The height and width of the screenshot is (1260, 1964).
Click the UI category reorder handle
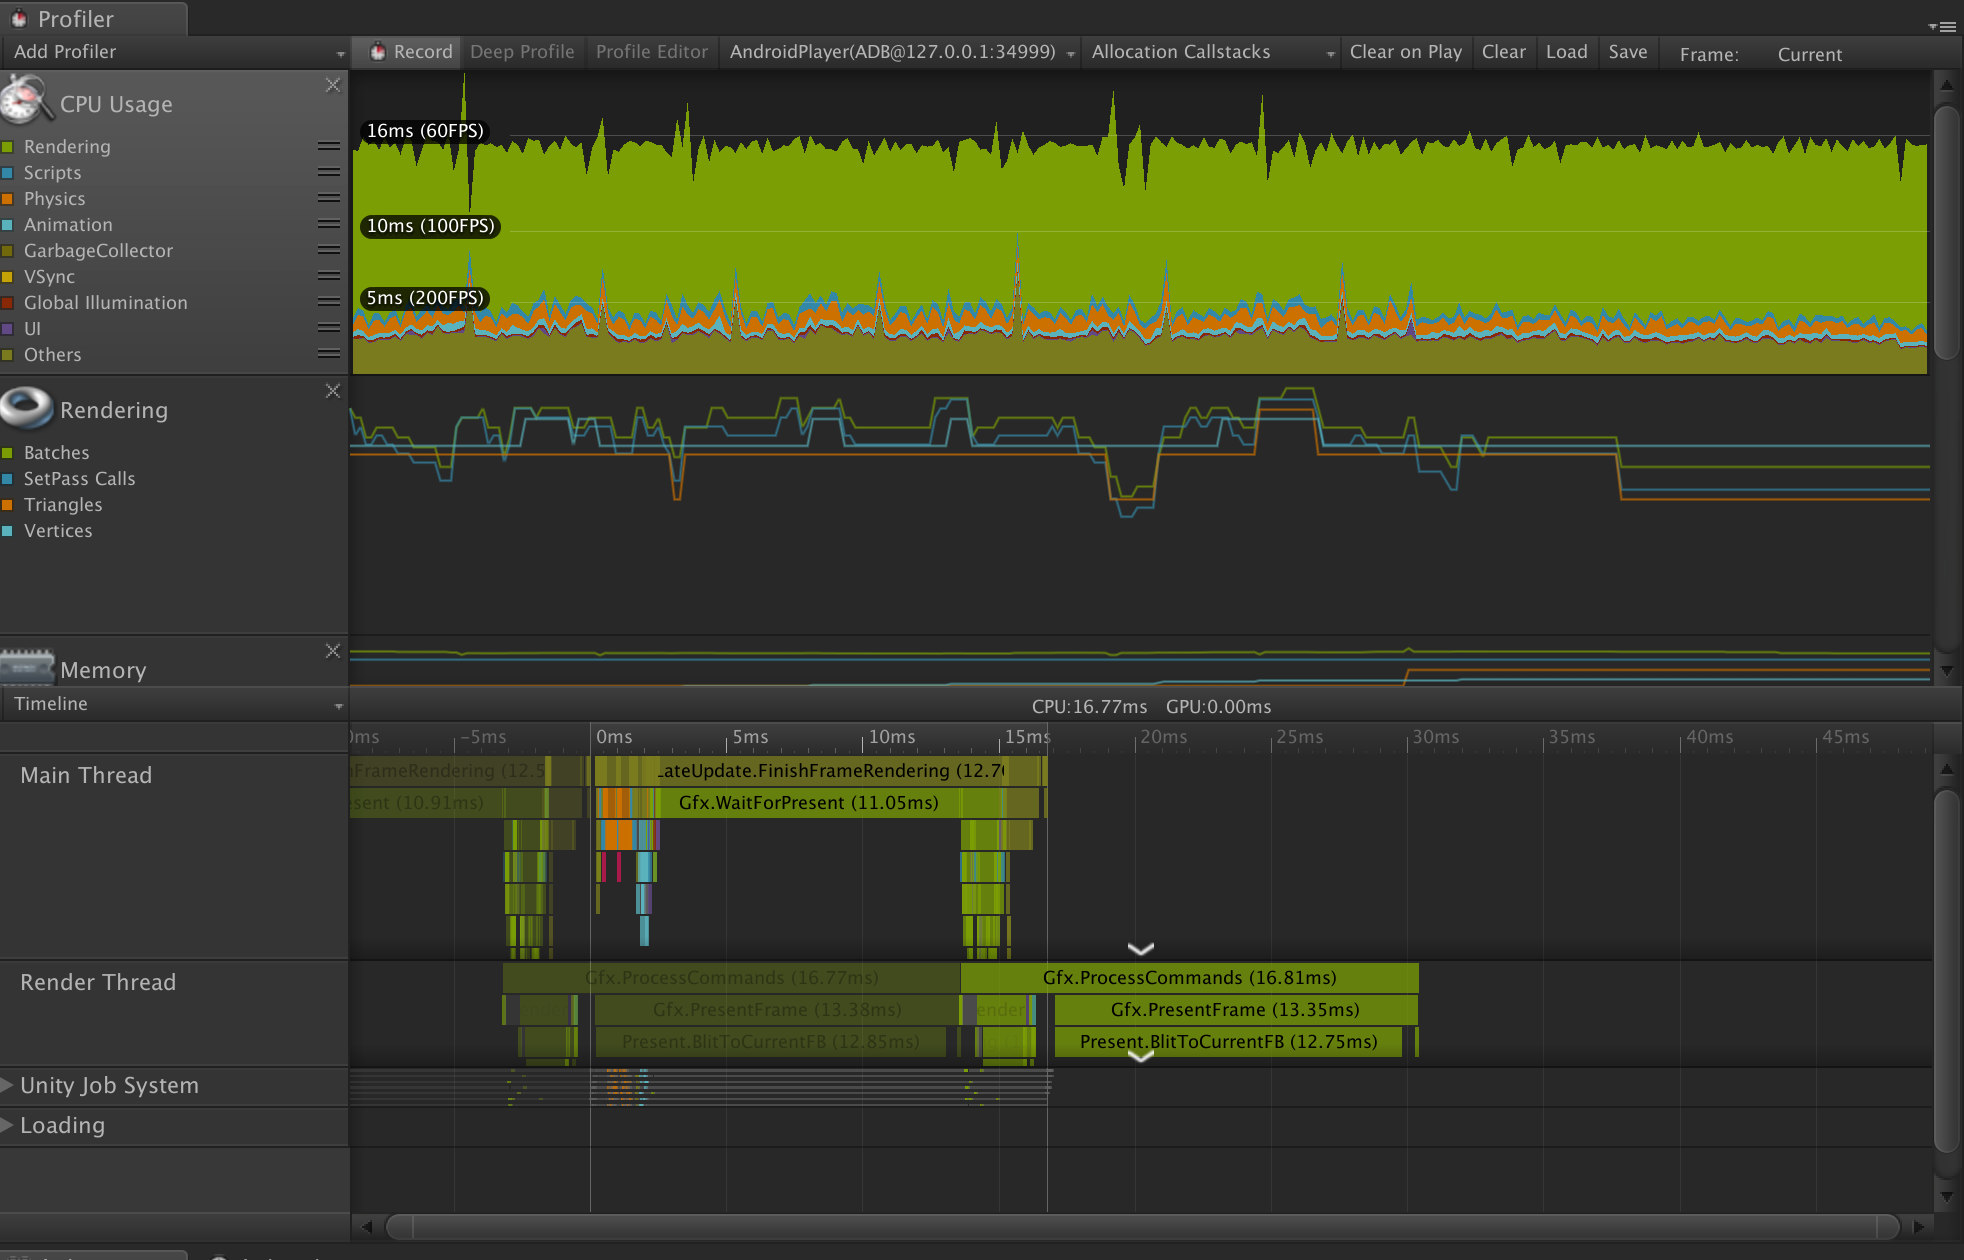tap(328, 328)
